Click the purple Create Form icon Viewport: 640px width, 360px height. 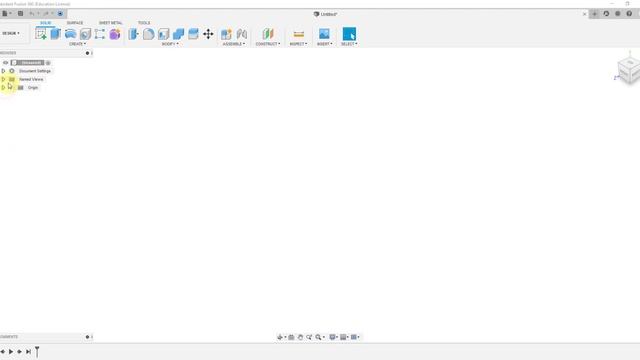115,34
